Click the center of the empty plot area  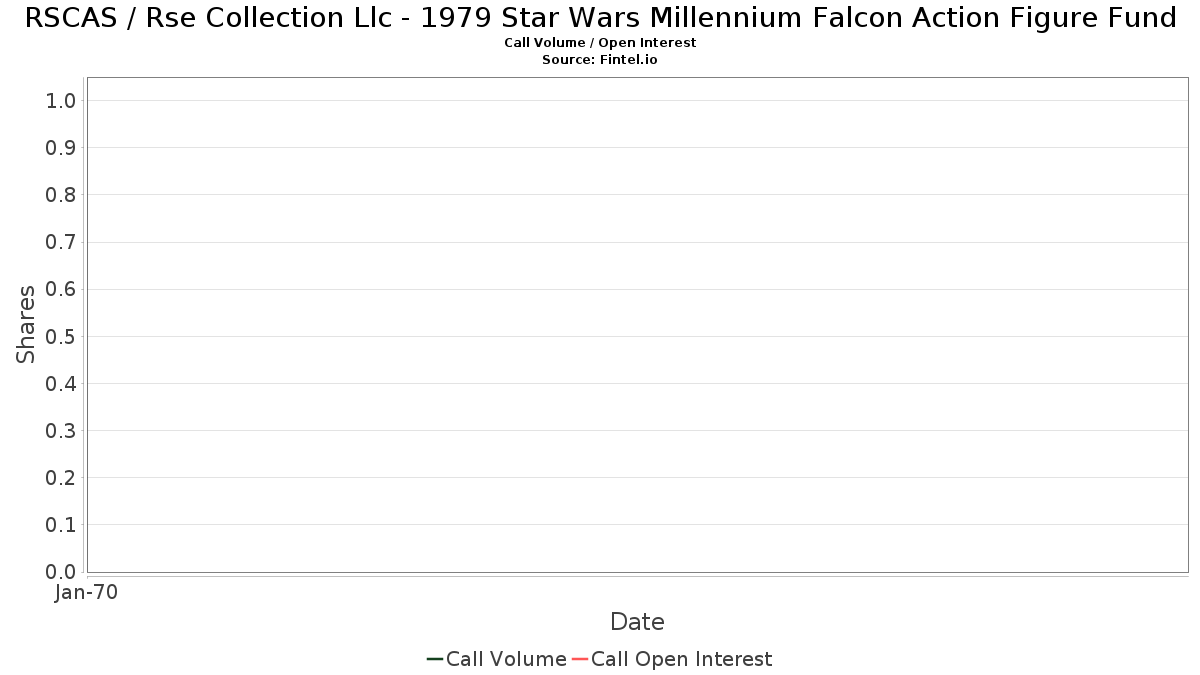pos(637,325)
